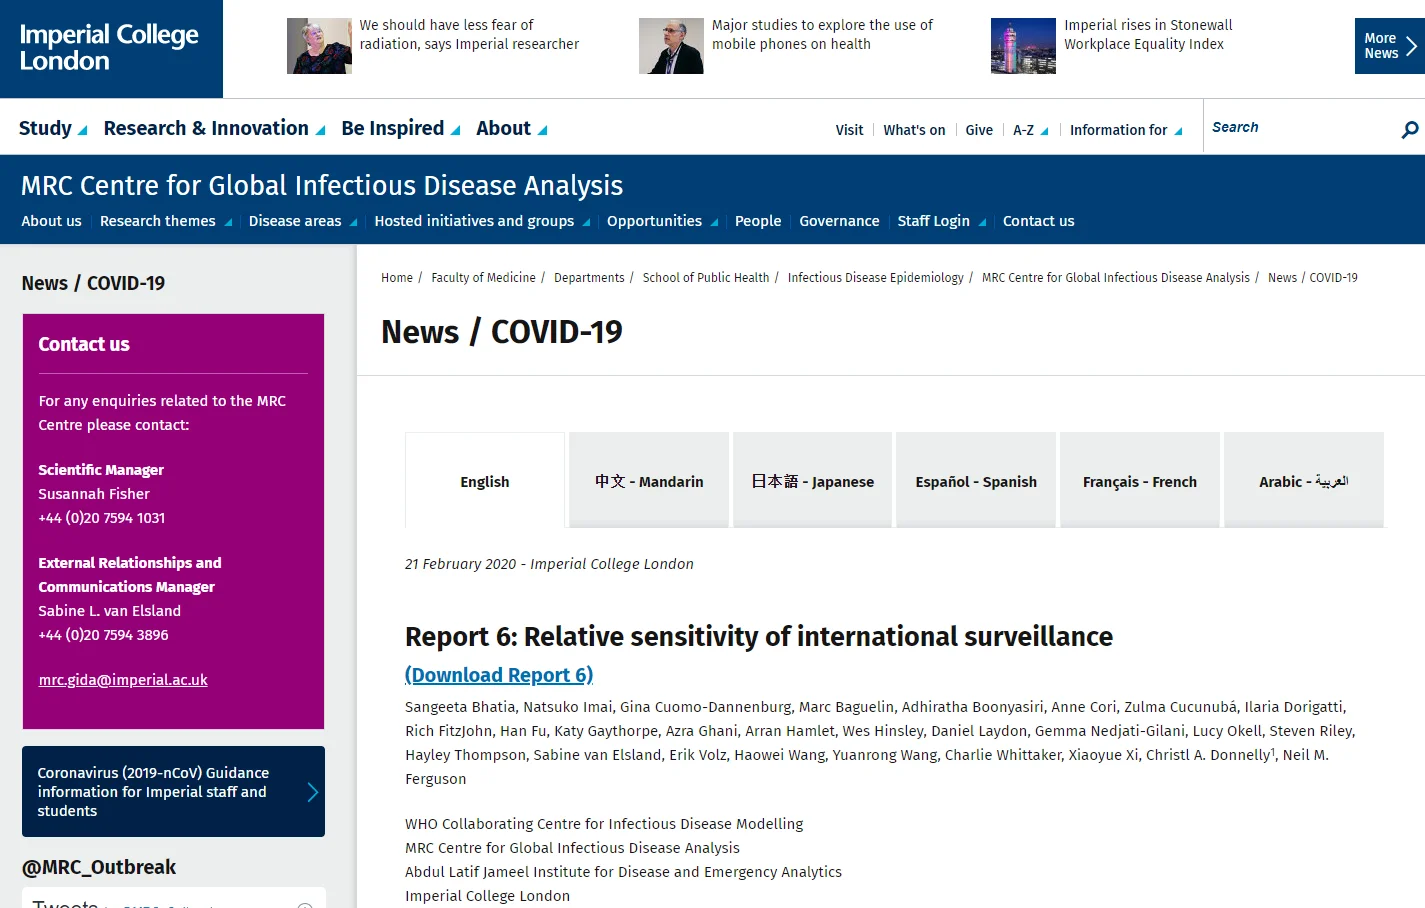The image size is (1425, 908).
Task: Open the What's on link
Action: (x=914, y=130)
